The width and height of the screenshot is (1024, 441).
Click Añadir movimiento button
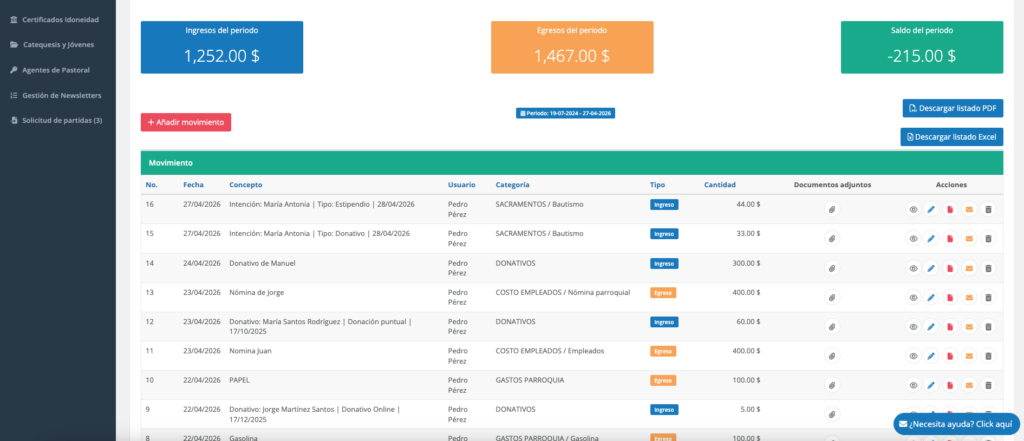186,122
